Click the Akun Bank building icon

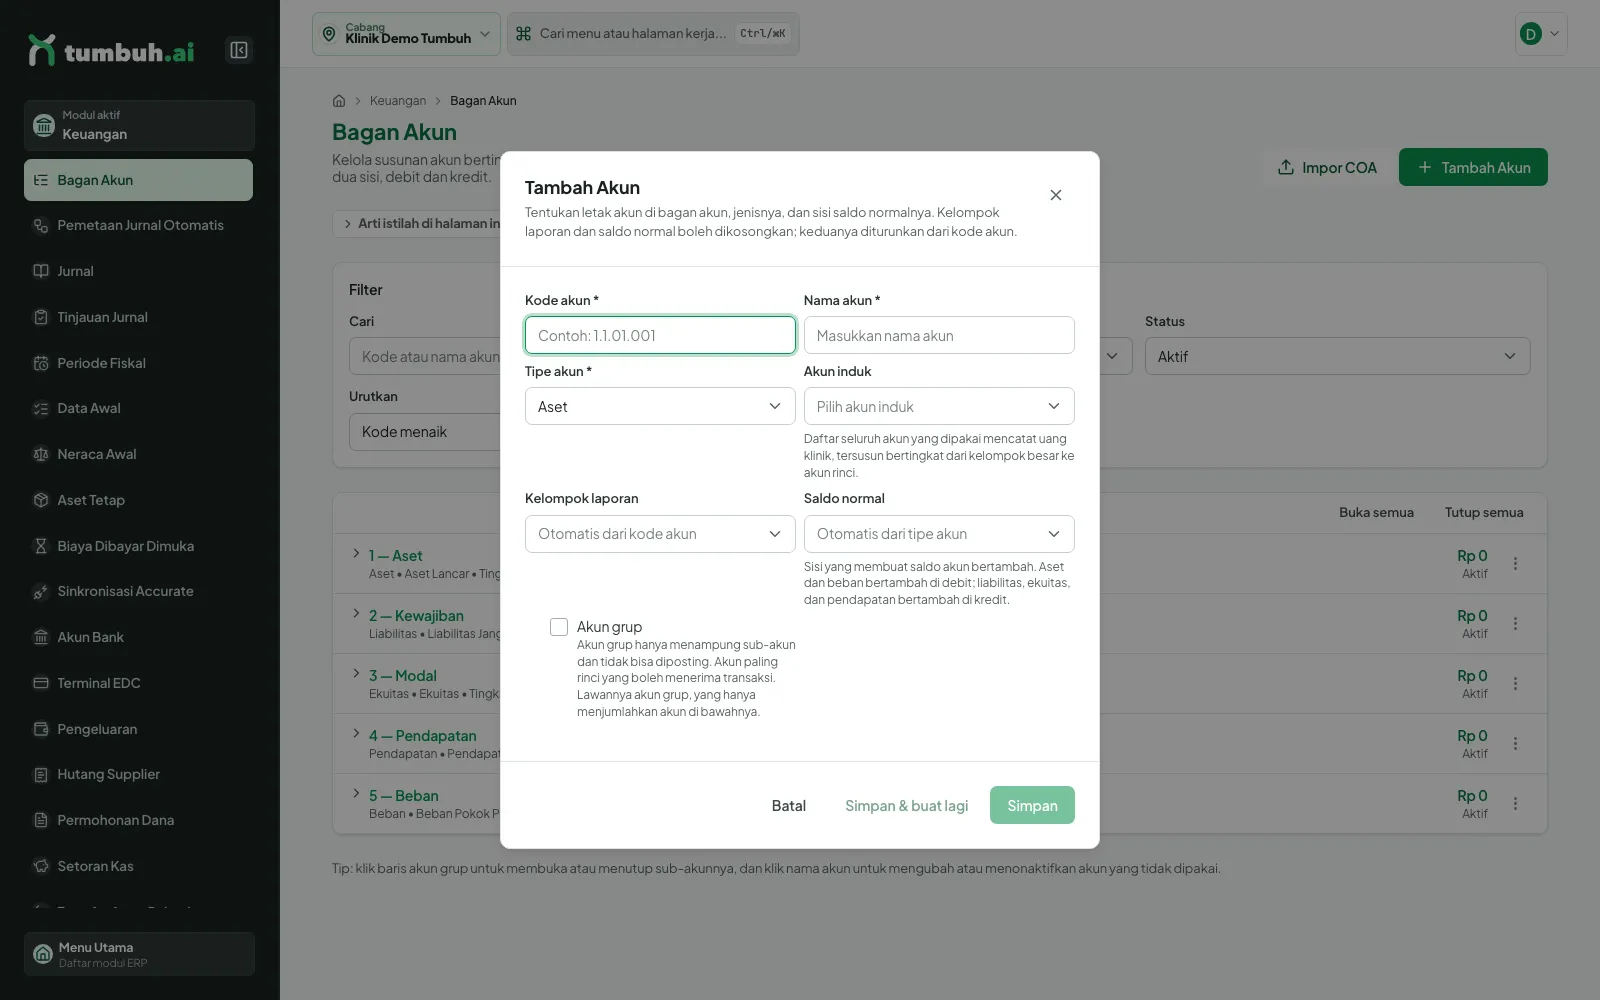coord(41,637)
